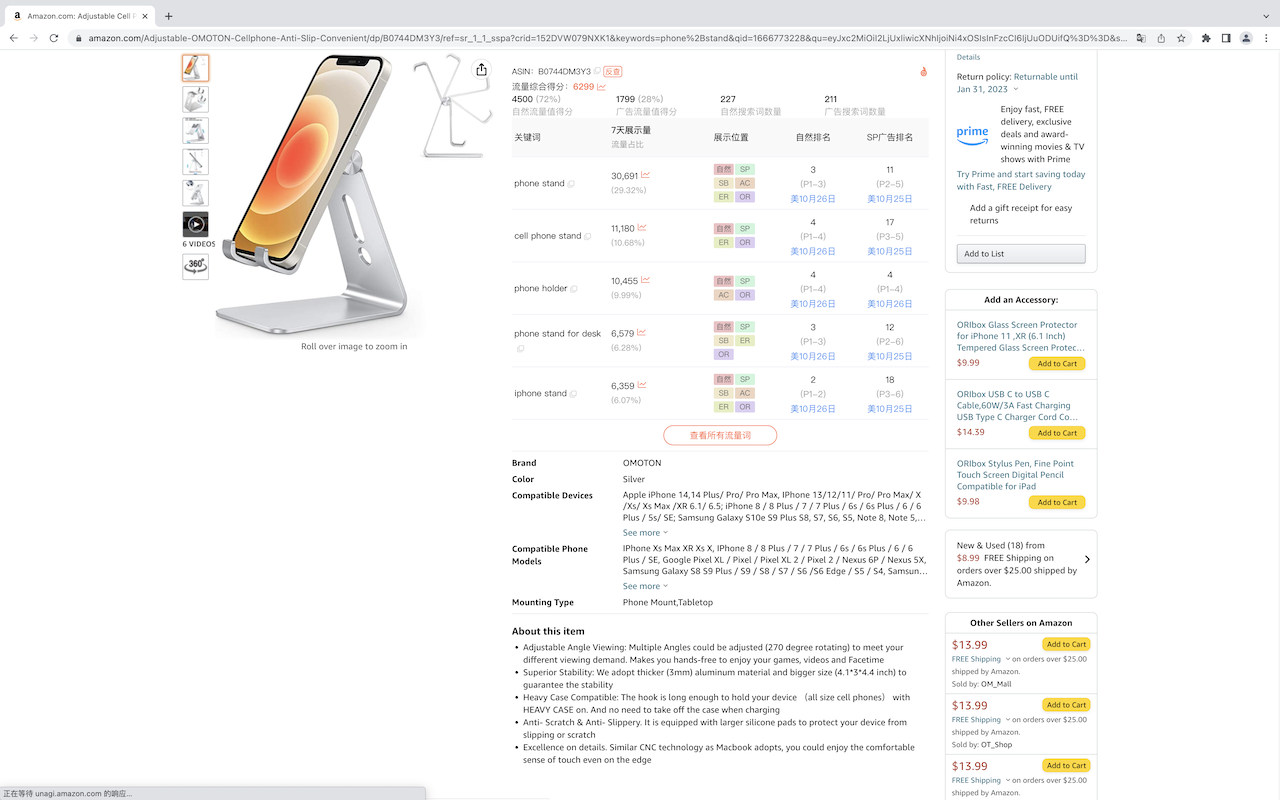This screenshot has width=1280, height=800.
Task: Open the extensions puzzle icon
Action: click(x=1206, y=38)
